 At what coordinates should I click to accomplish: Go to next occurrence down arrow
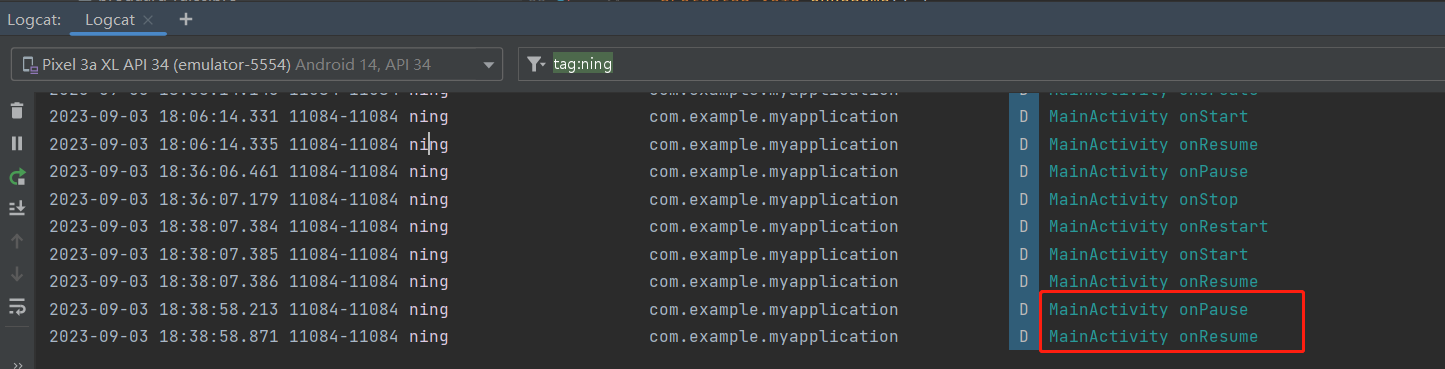pos(17,273)
